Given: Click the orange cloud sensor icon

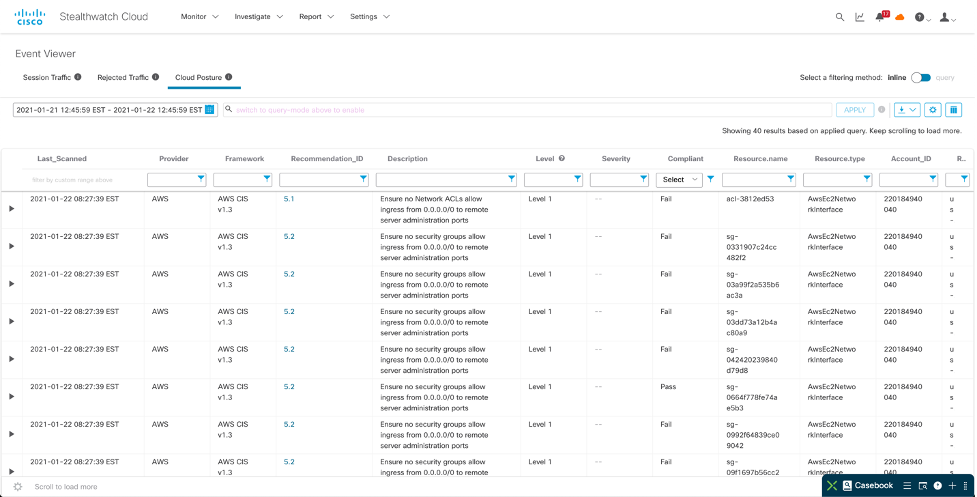Looking at the screenshot, I should pos(899,17).
